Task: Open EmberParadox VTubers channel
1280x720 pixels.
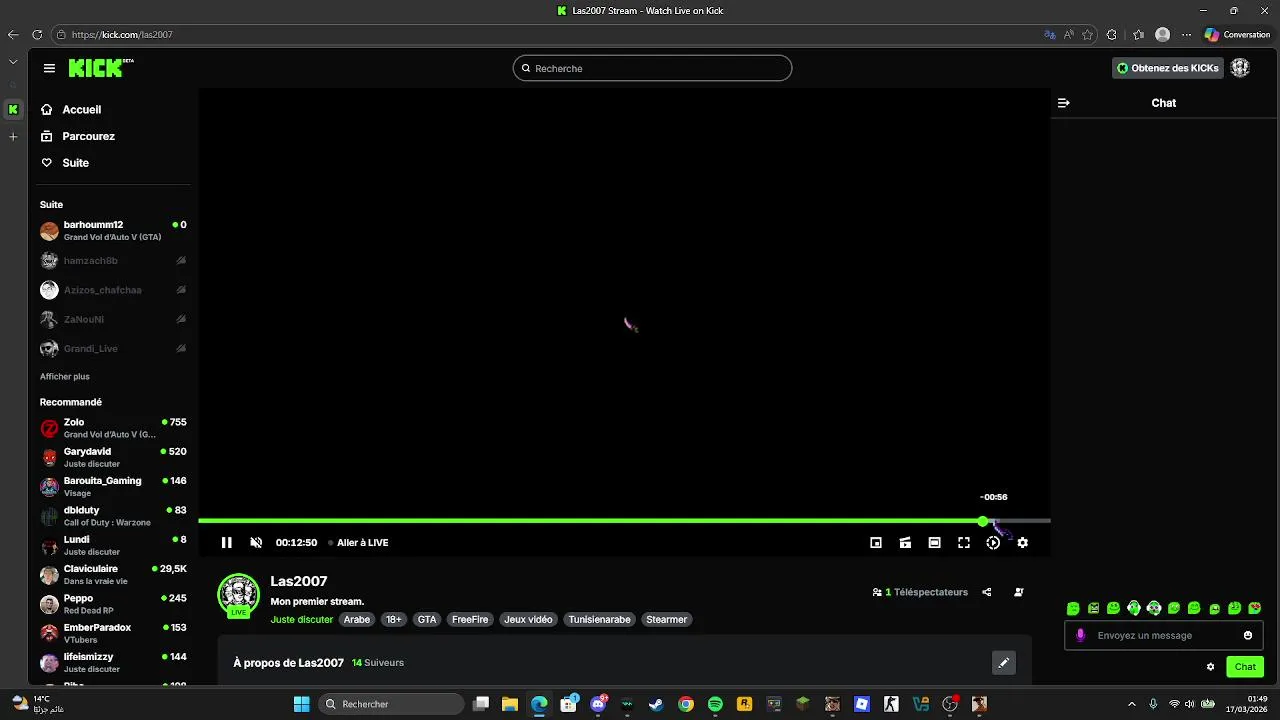Action: [113, 633]
